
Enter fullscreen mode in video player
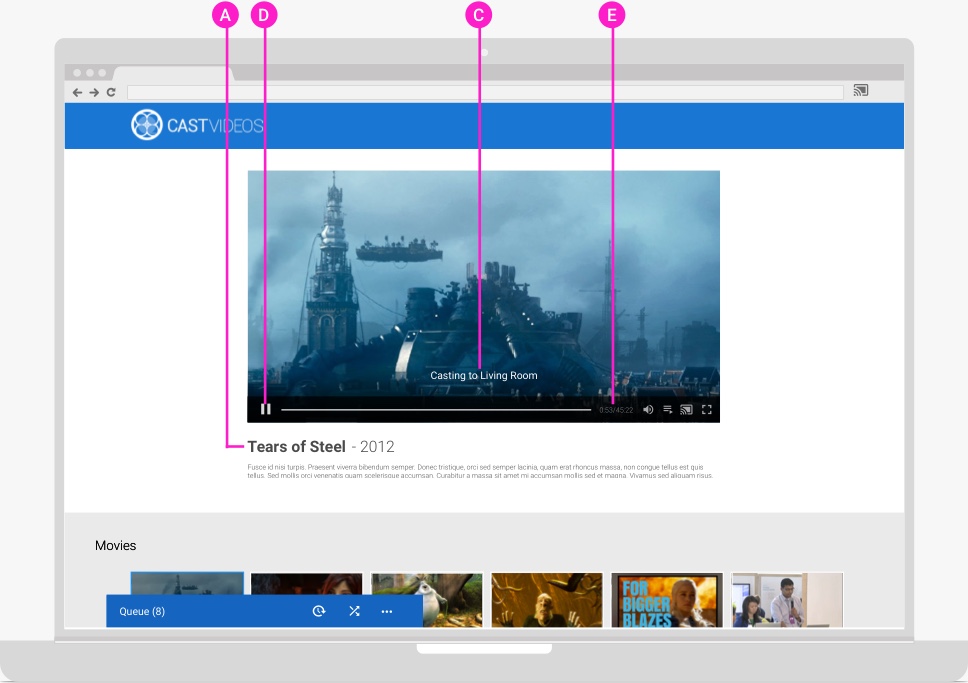pyautogui.click(x=706, y=409)
